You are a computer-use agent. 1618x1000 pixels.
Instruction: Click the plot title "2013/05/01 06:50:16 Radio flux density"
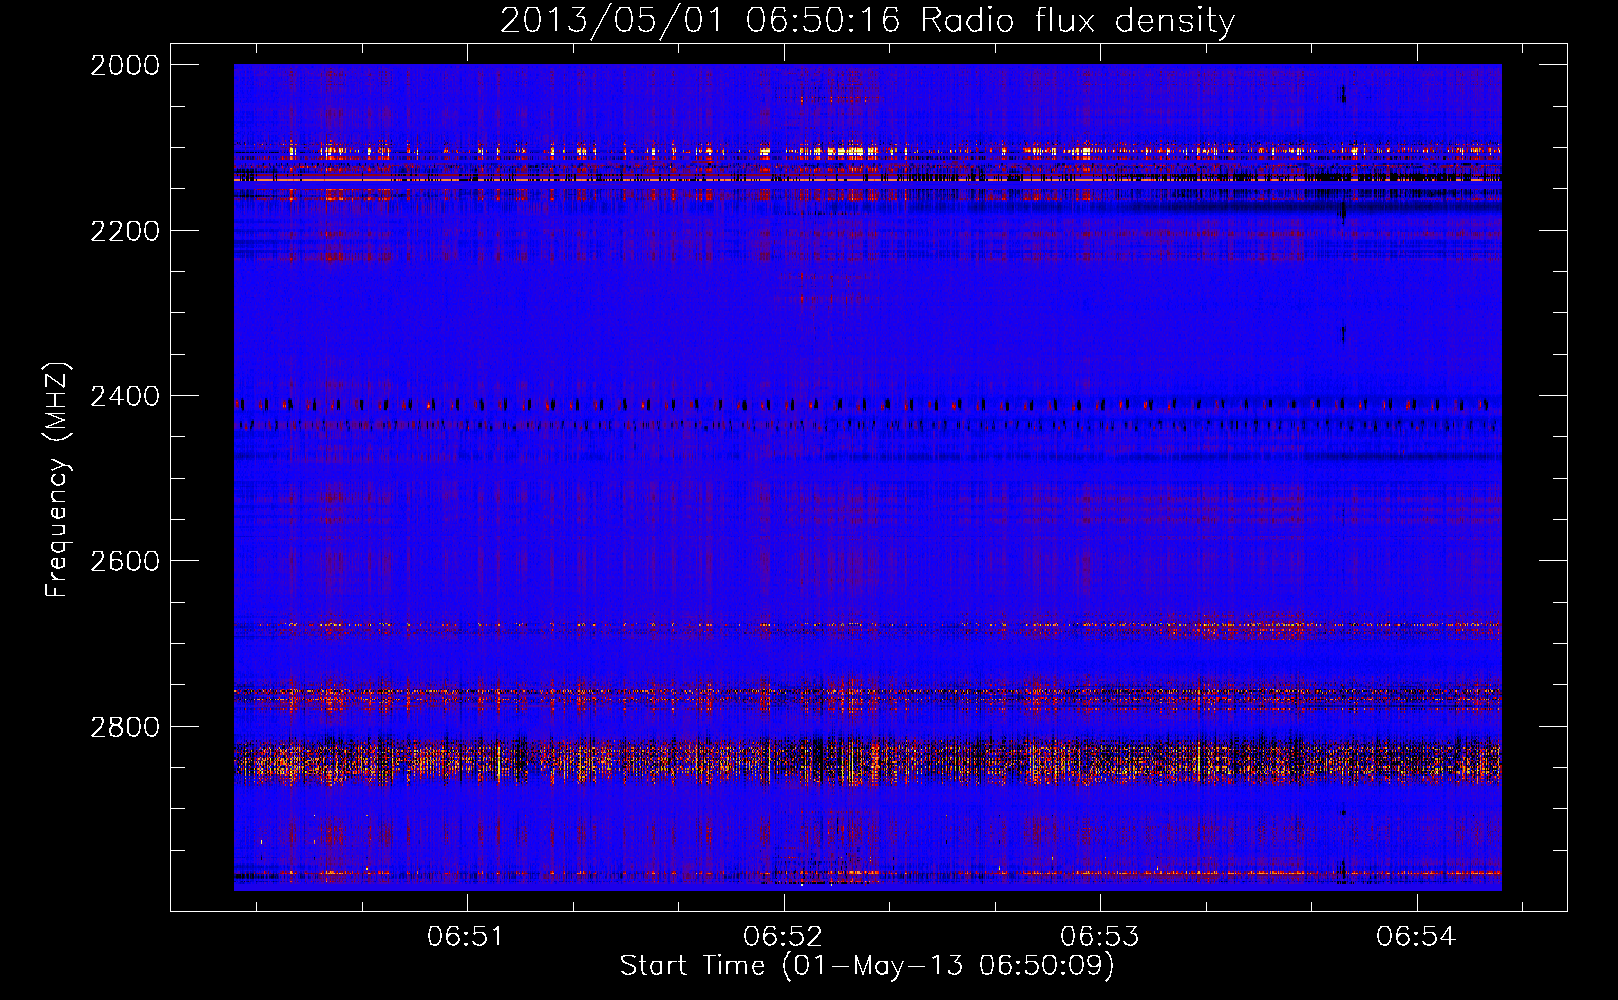pos(867,21)
